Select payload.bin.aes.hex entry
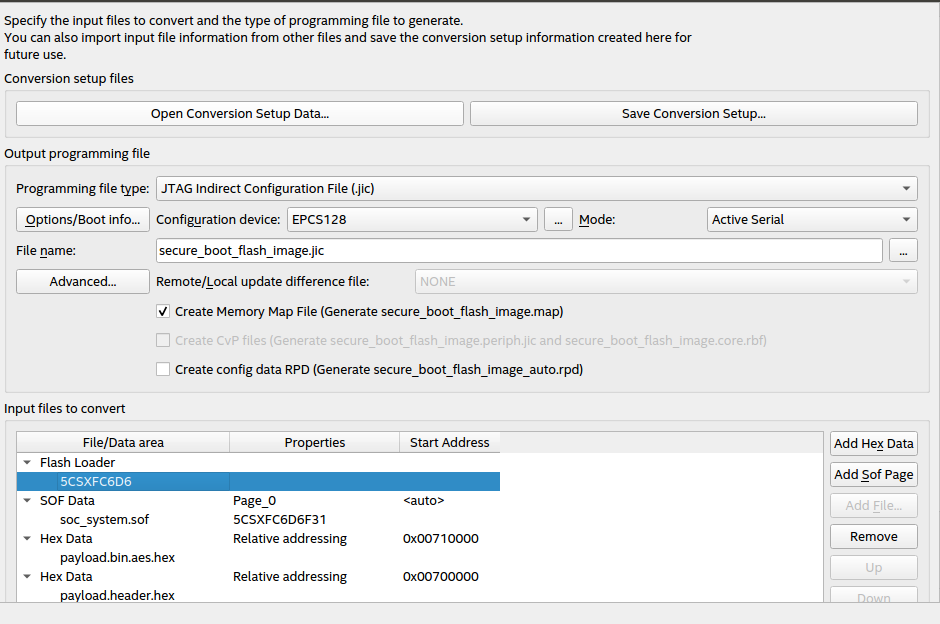The image size is (940, 624). click(x=117, y=558)
